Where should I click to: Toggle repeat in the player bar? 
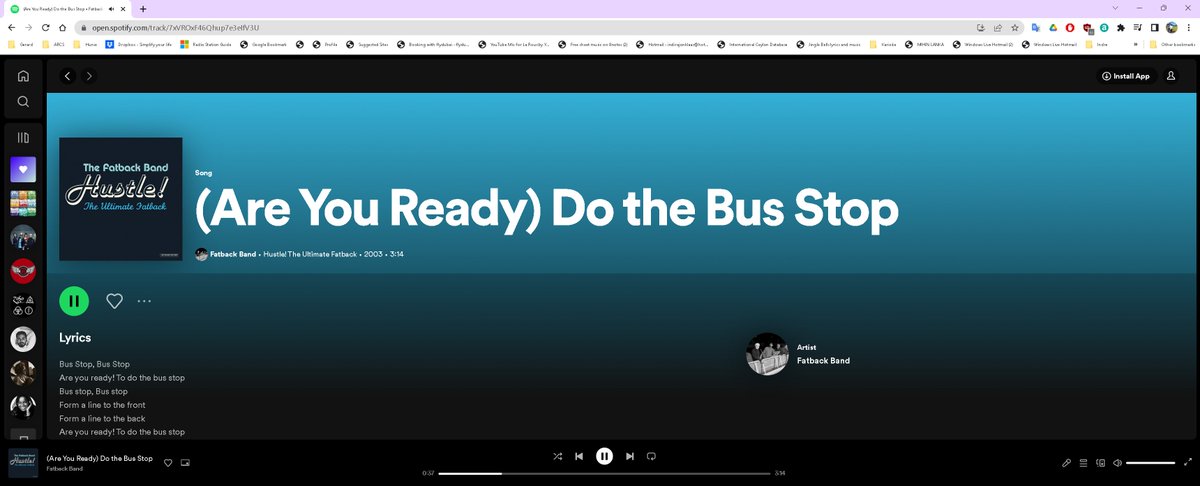pos(651,456)
